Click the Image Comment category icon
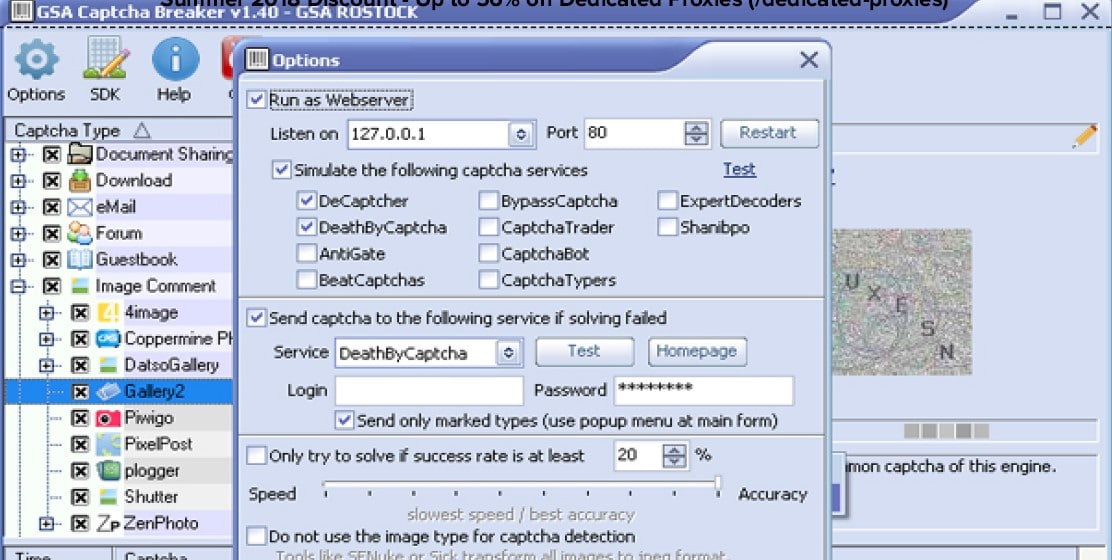The width and height of the screenshot is (1112, 560). pos(80,286)
